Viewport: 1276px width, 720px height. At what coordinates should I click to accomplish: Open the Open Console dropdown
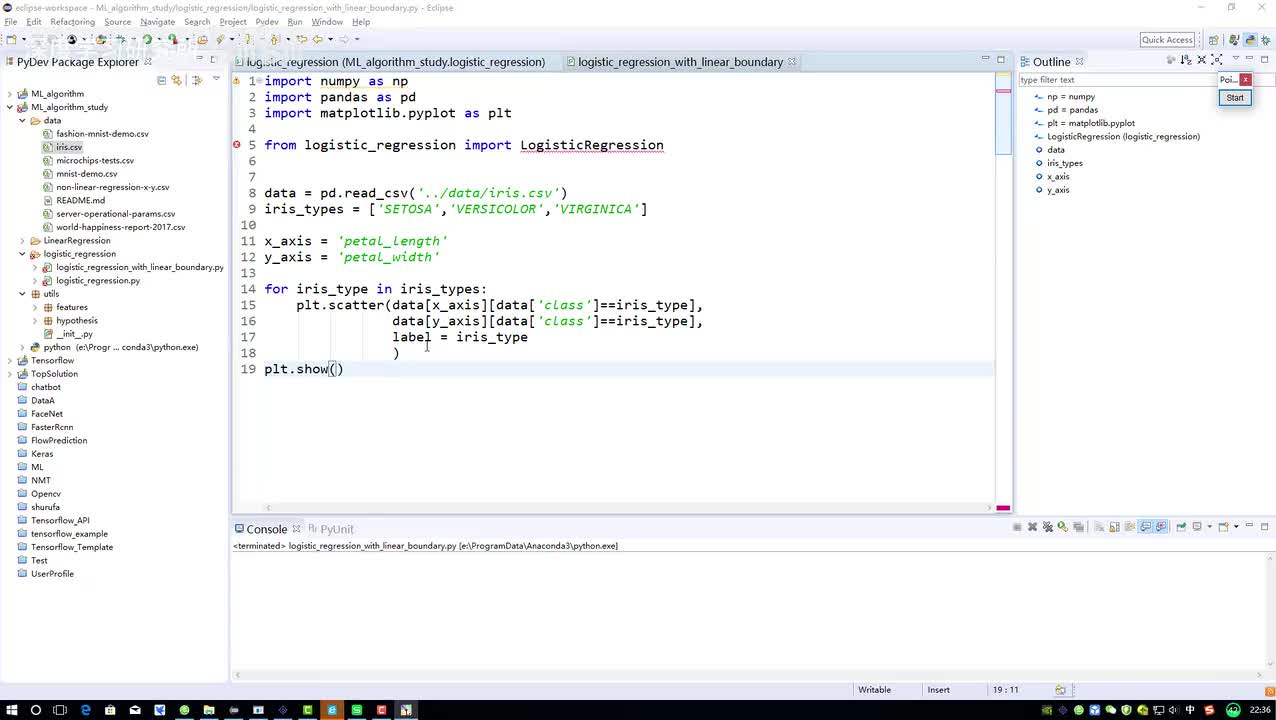[x=1237, y=527]
